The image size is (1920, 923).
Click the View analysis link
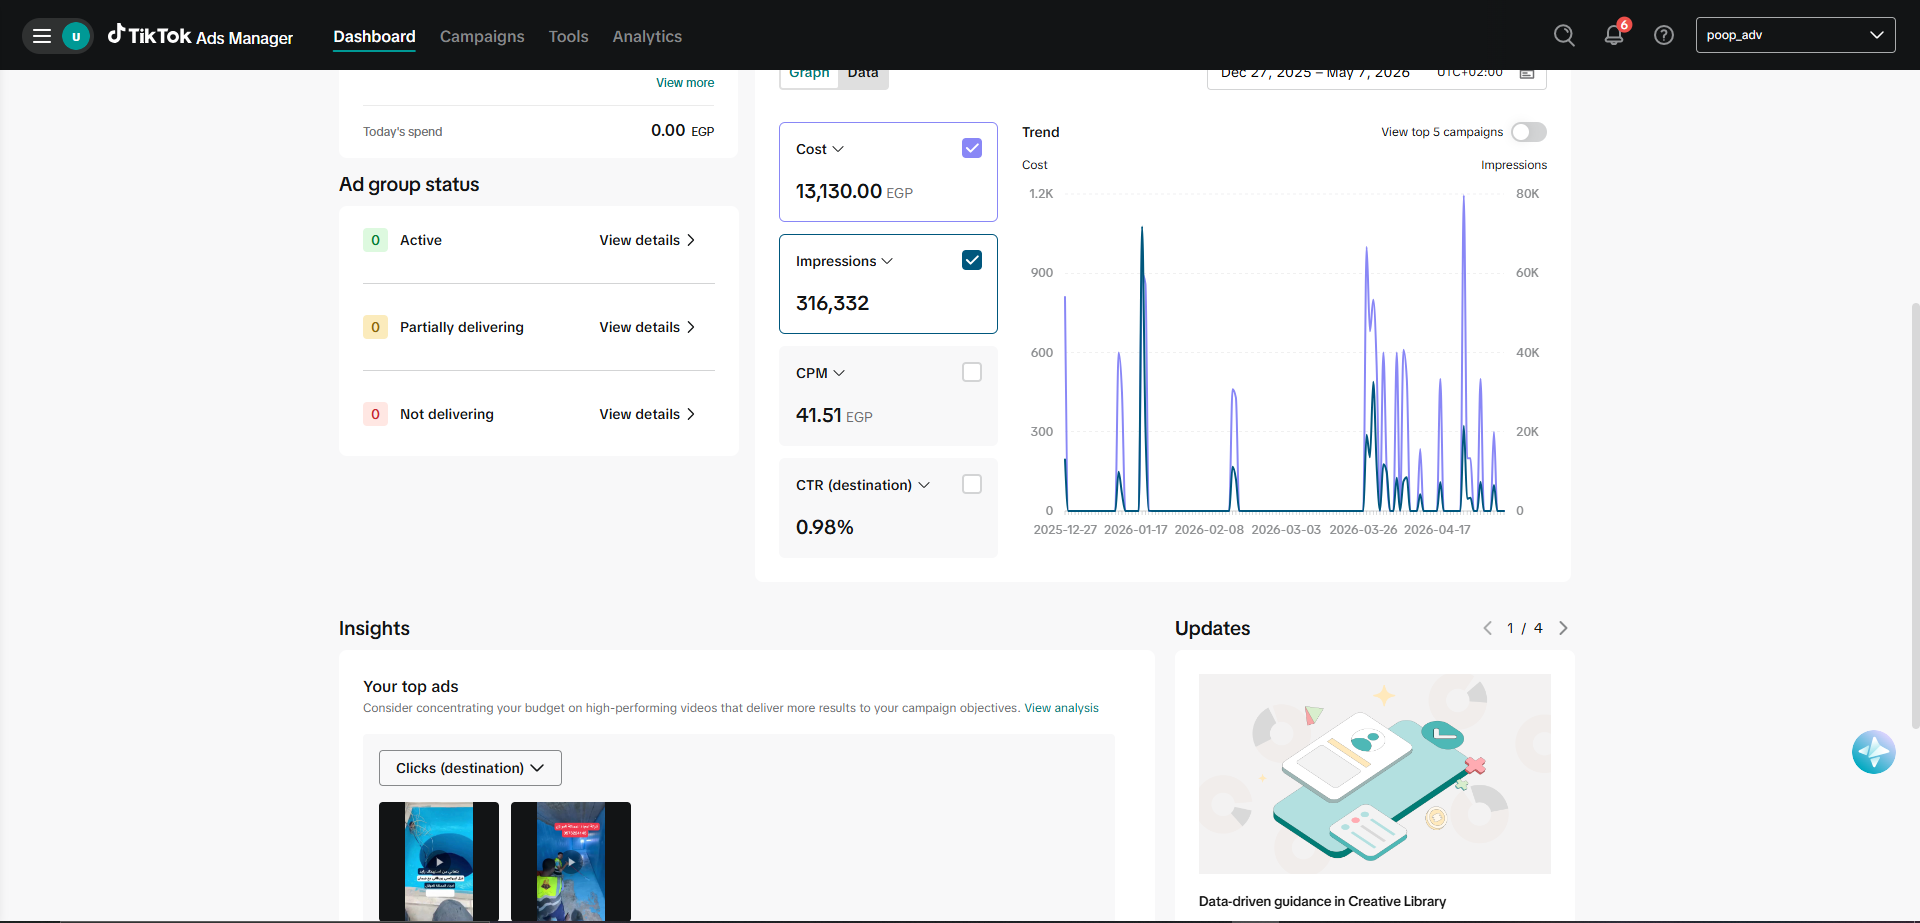click(x=1061, y=708)
